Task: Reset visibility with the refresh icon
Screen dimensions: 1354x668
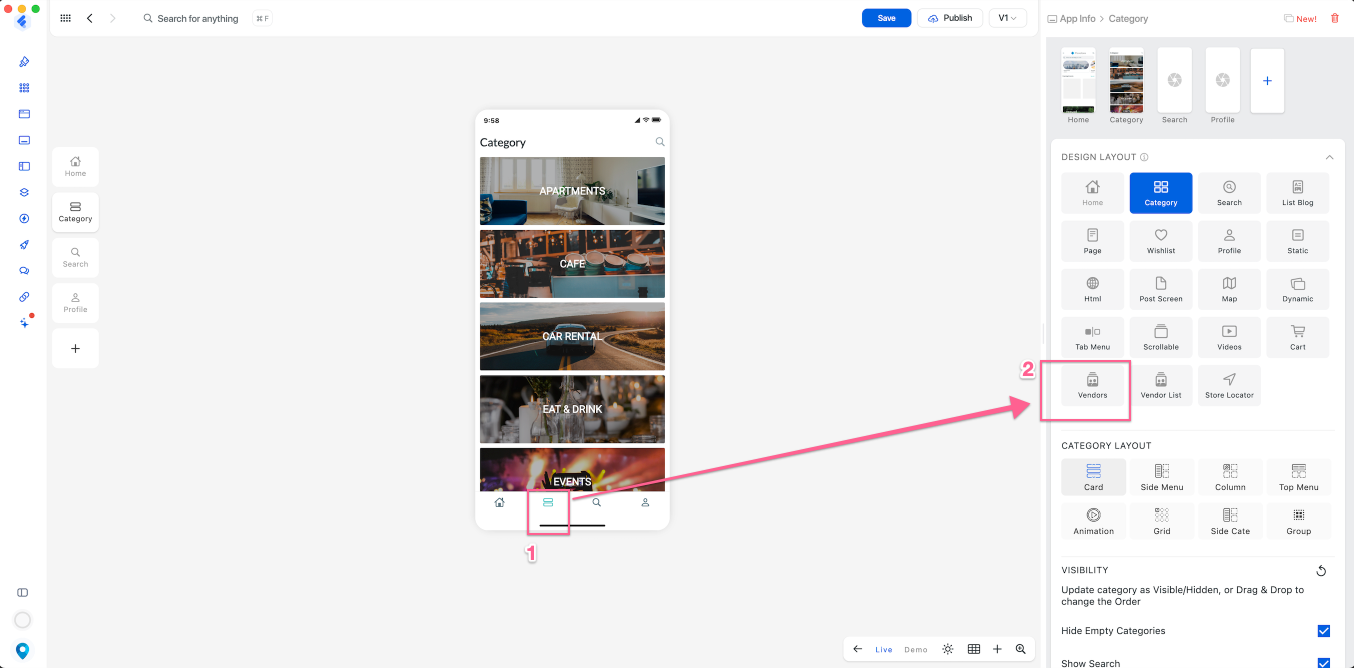Action: [x=1321, y=571]
